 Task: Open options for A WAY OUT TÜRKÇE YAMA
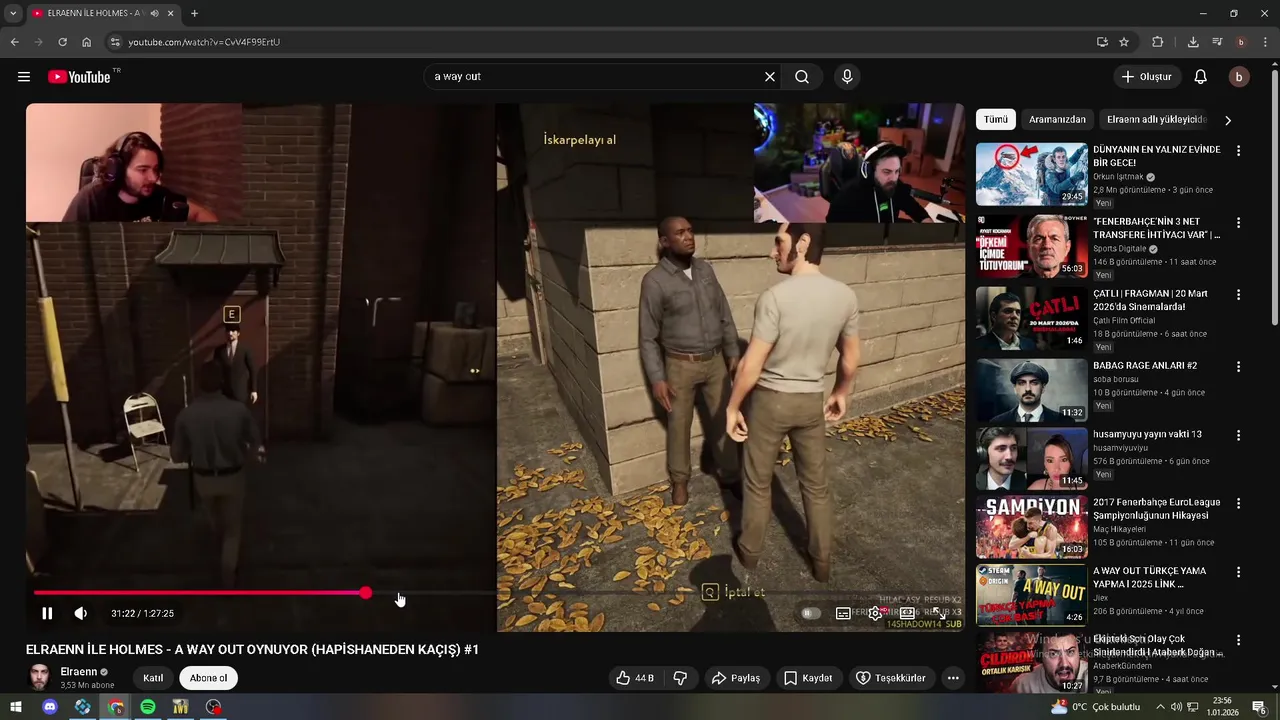(x=1239, y=572)
